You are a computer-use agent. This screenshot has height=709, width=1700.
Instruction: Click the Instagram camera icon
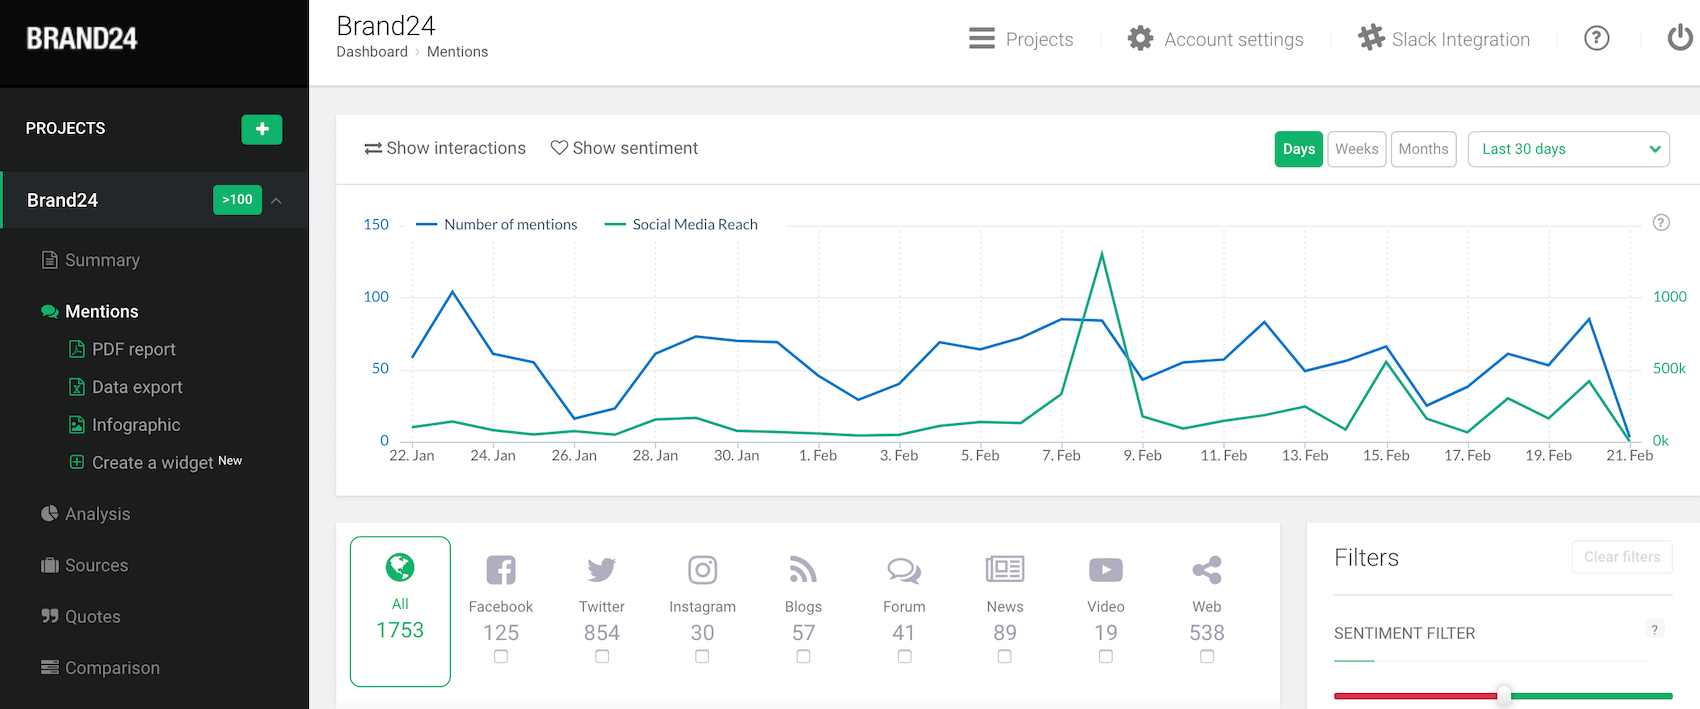point(703,570)
